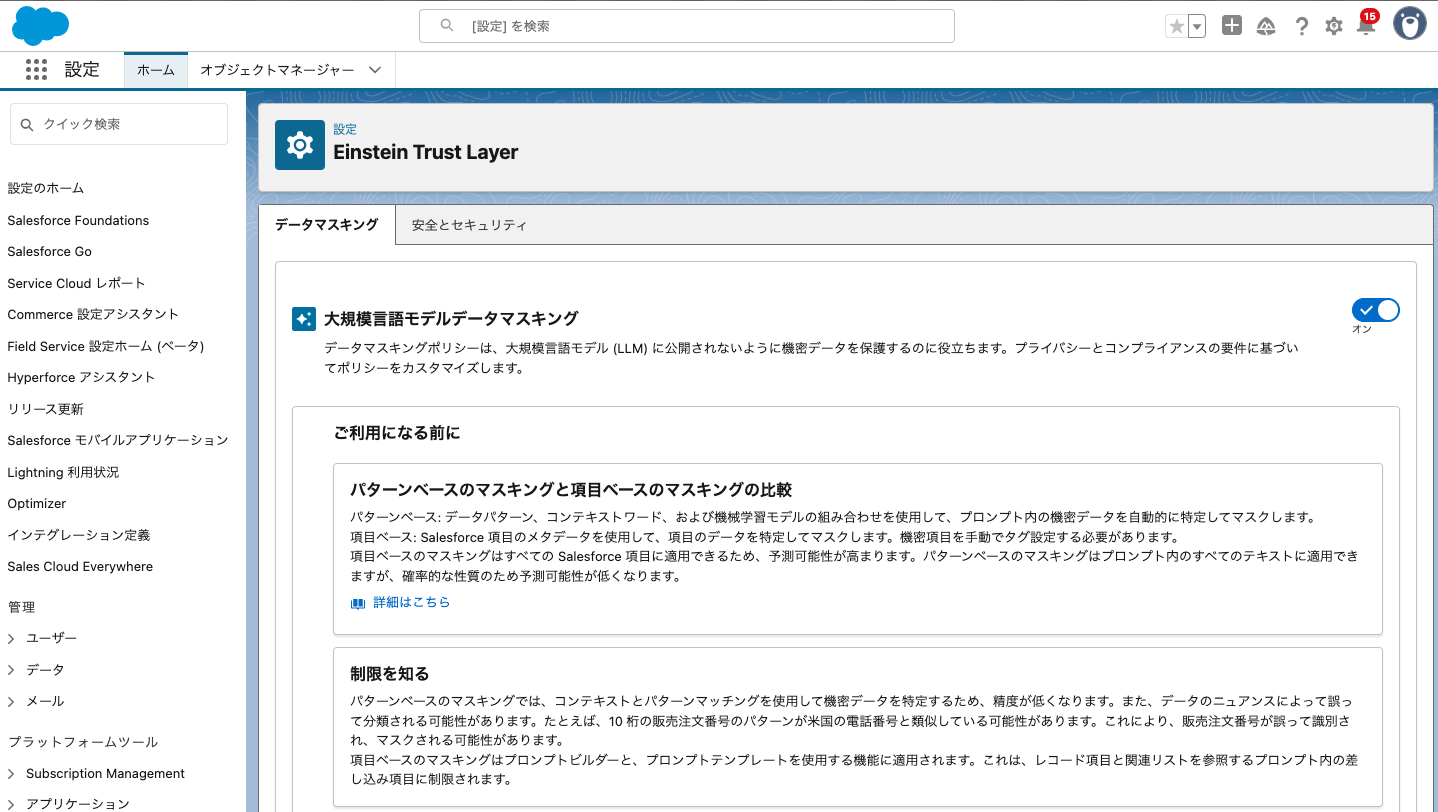Switch to the 安全とセキュリティ tab

coord(469,225)
